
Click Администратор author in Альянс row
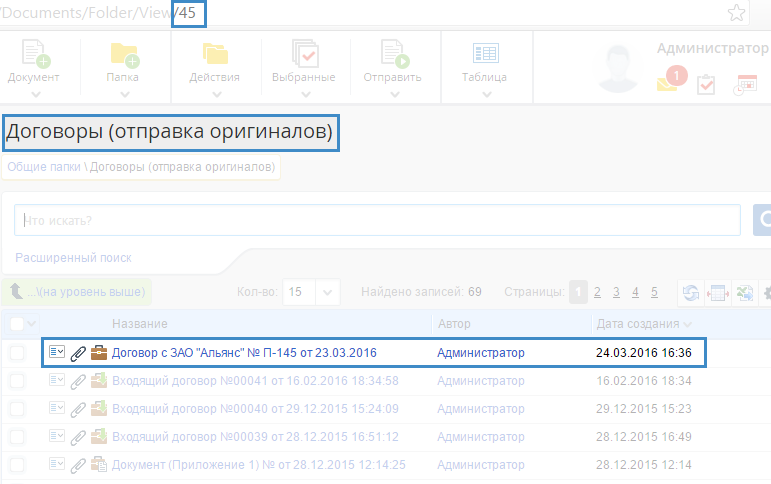click(x=481, y=353)
